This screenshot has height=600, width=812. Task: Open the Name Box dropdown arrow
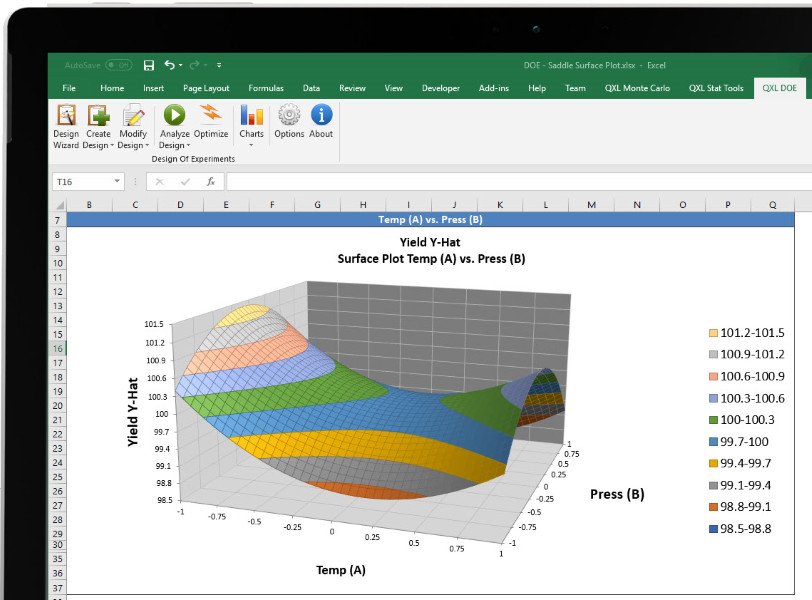pyautogui.click(x=117, y=182)
